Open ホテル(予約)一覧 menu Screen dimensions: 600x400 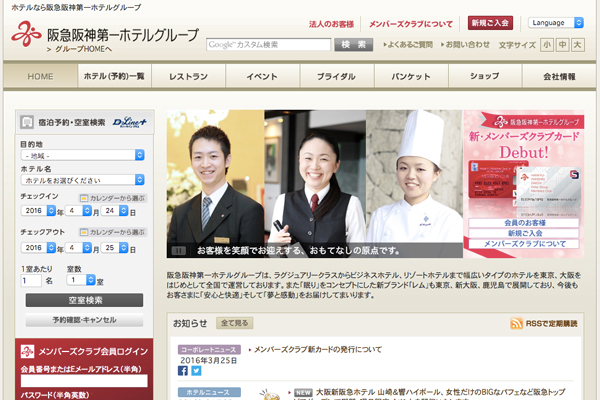pos(114,76)
